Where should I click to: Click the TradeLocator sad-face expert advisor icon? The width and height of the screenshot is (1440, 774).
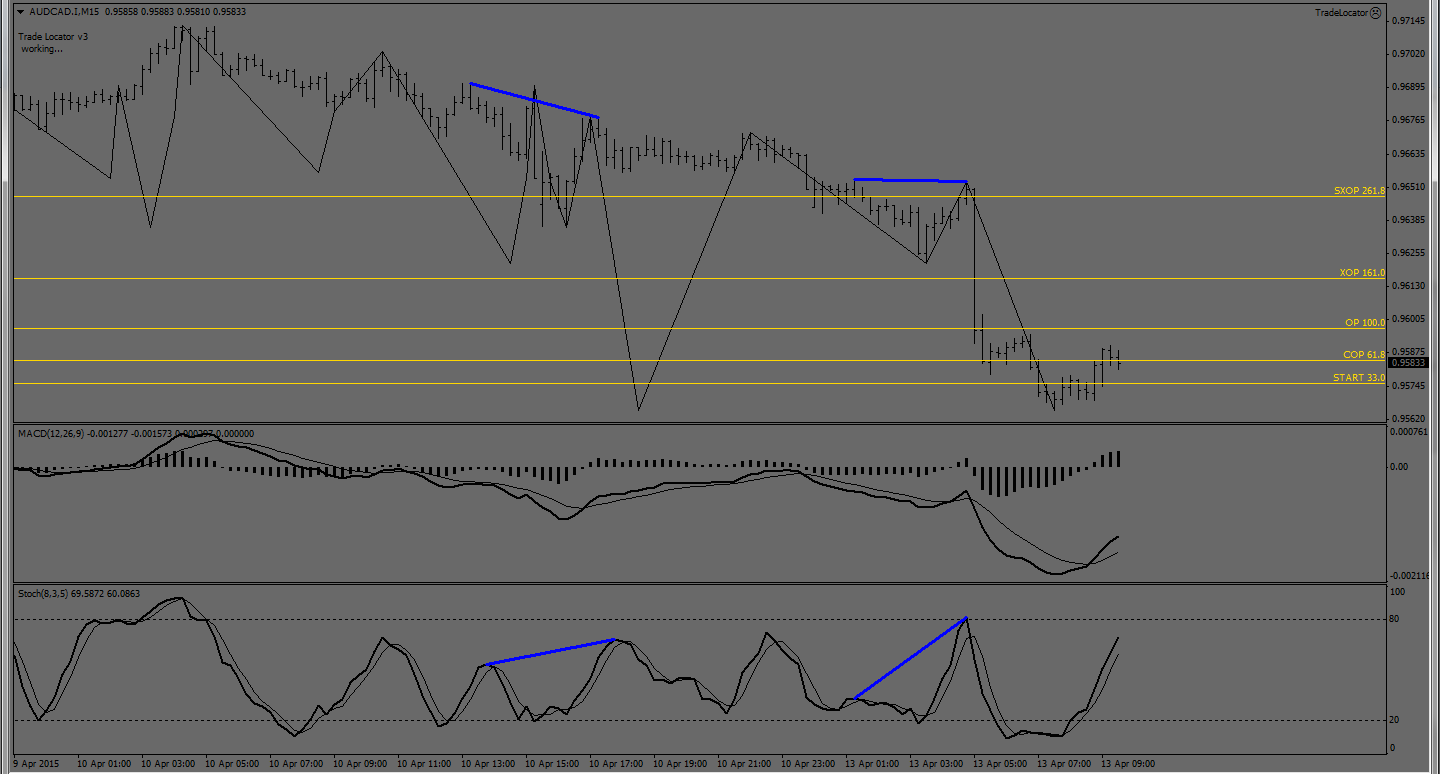[x=1375, y=13]
